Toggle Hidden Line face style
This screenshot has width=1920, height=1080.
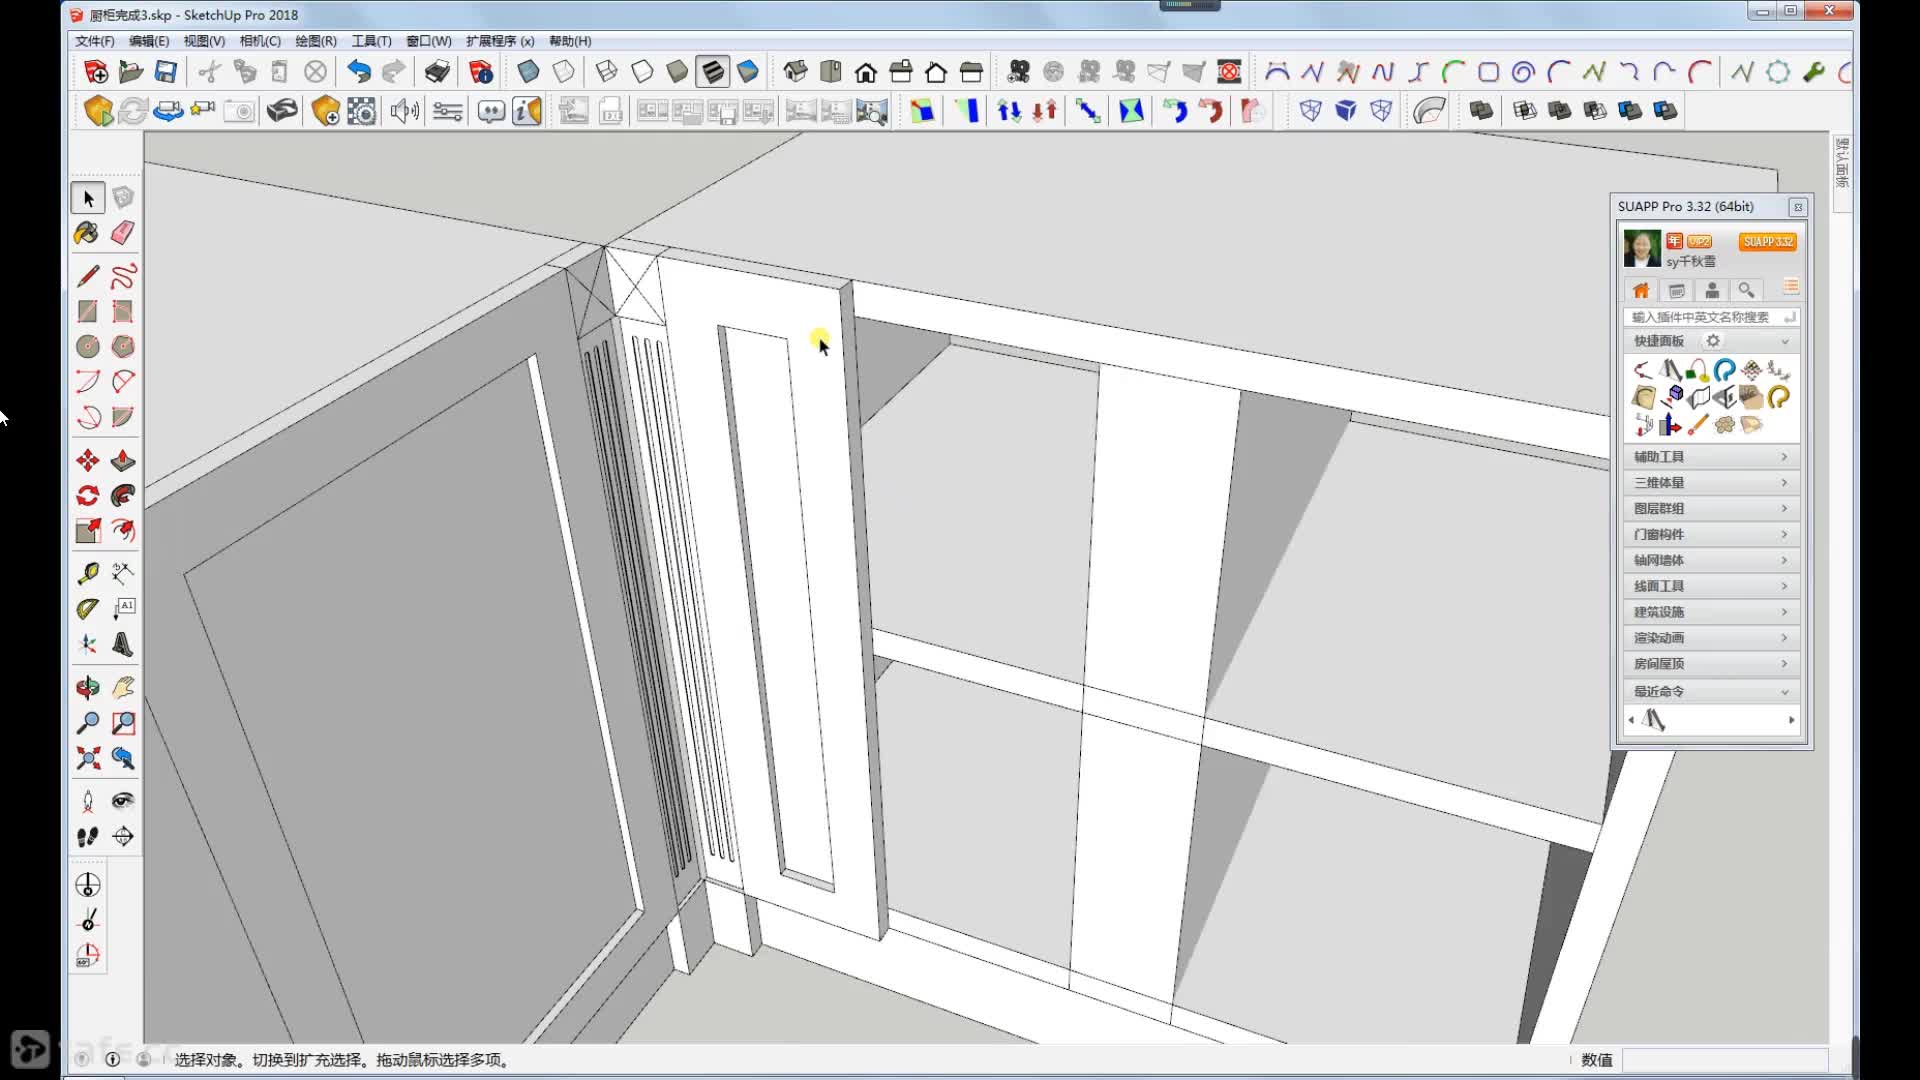pyautogui.click(x=642, y=71)
